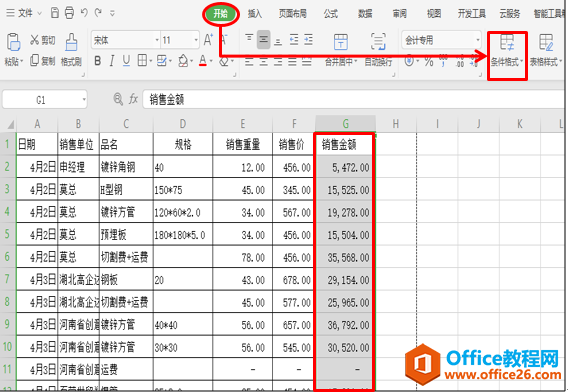568x392 pixels.
Task: Open the 文件 menu dropdown arrow
Action: click(39, 13)
